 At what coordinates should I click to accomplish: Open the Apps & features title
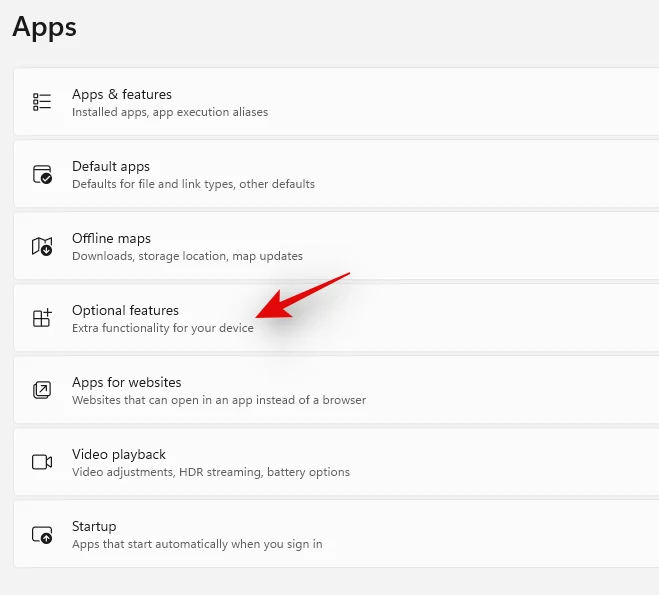121,94
